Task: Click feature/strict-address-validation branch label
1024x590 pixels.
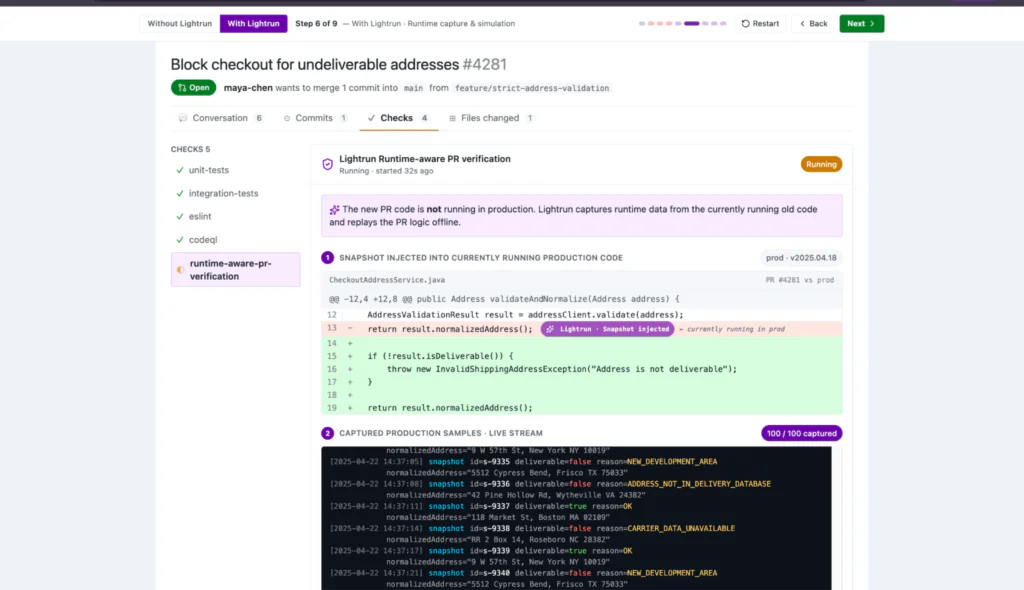Action: pyautogui.click(x=532, y=88)
